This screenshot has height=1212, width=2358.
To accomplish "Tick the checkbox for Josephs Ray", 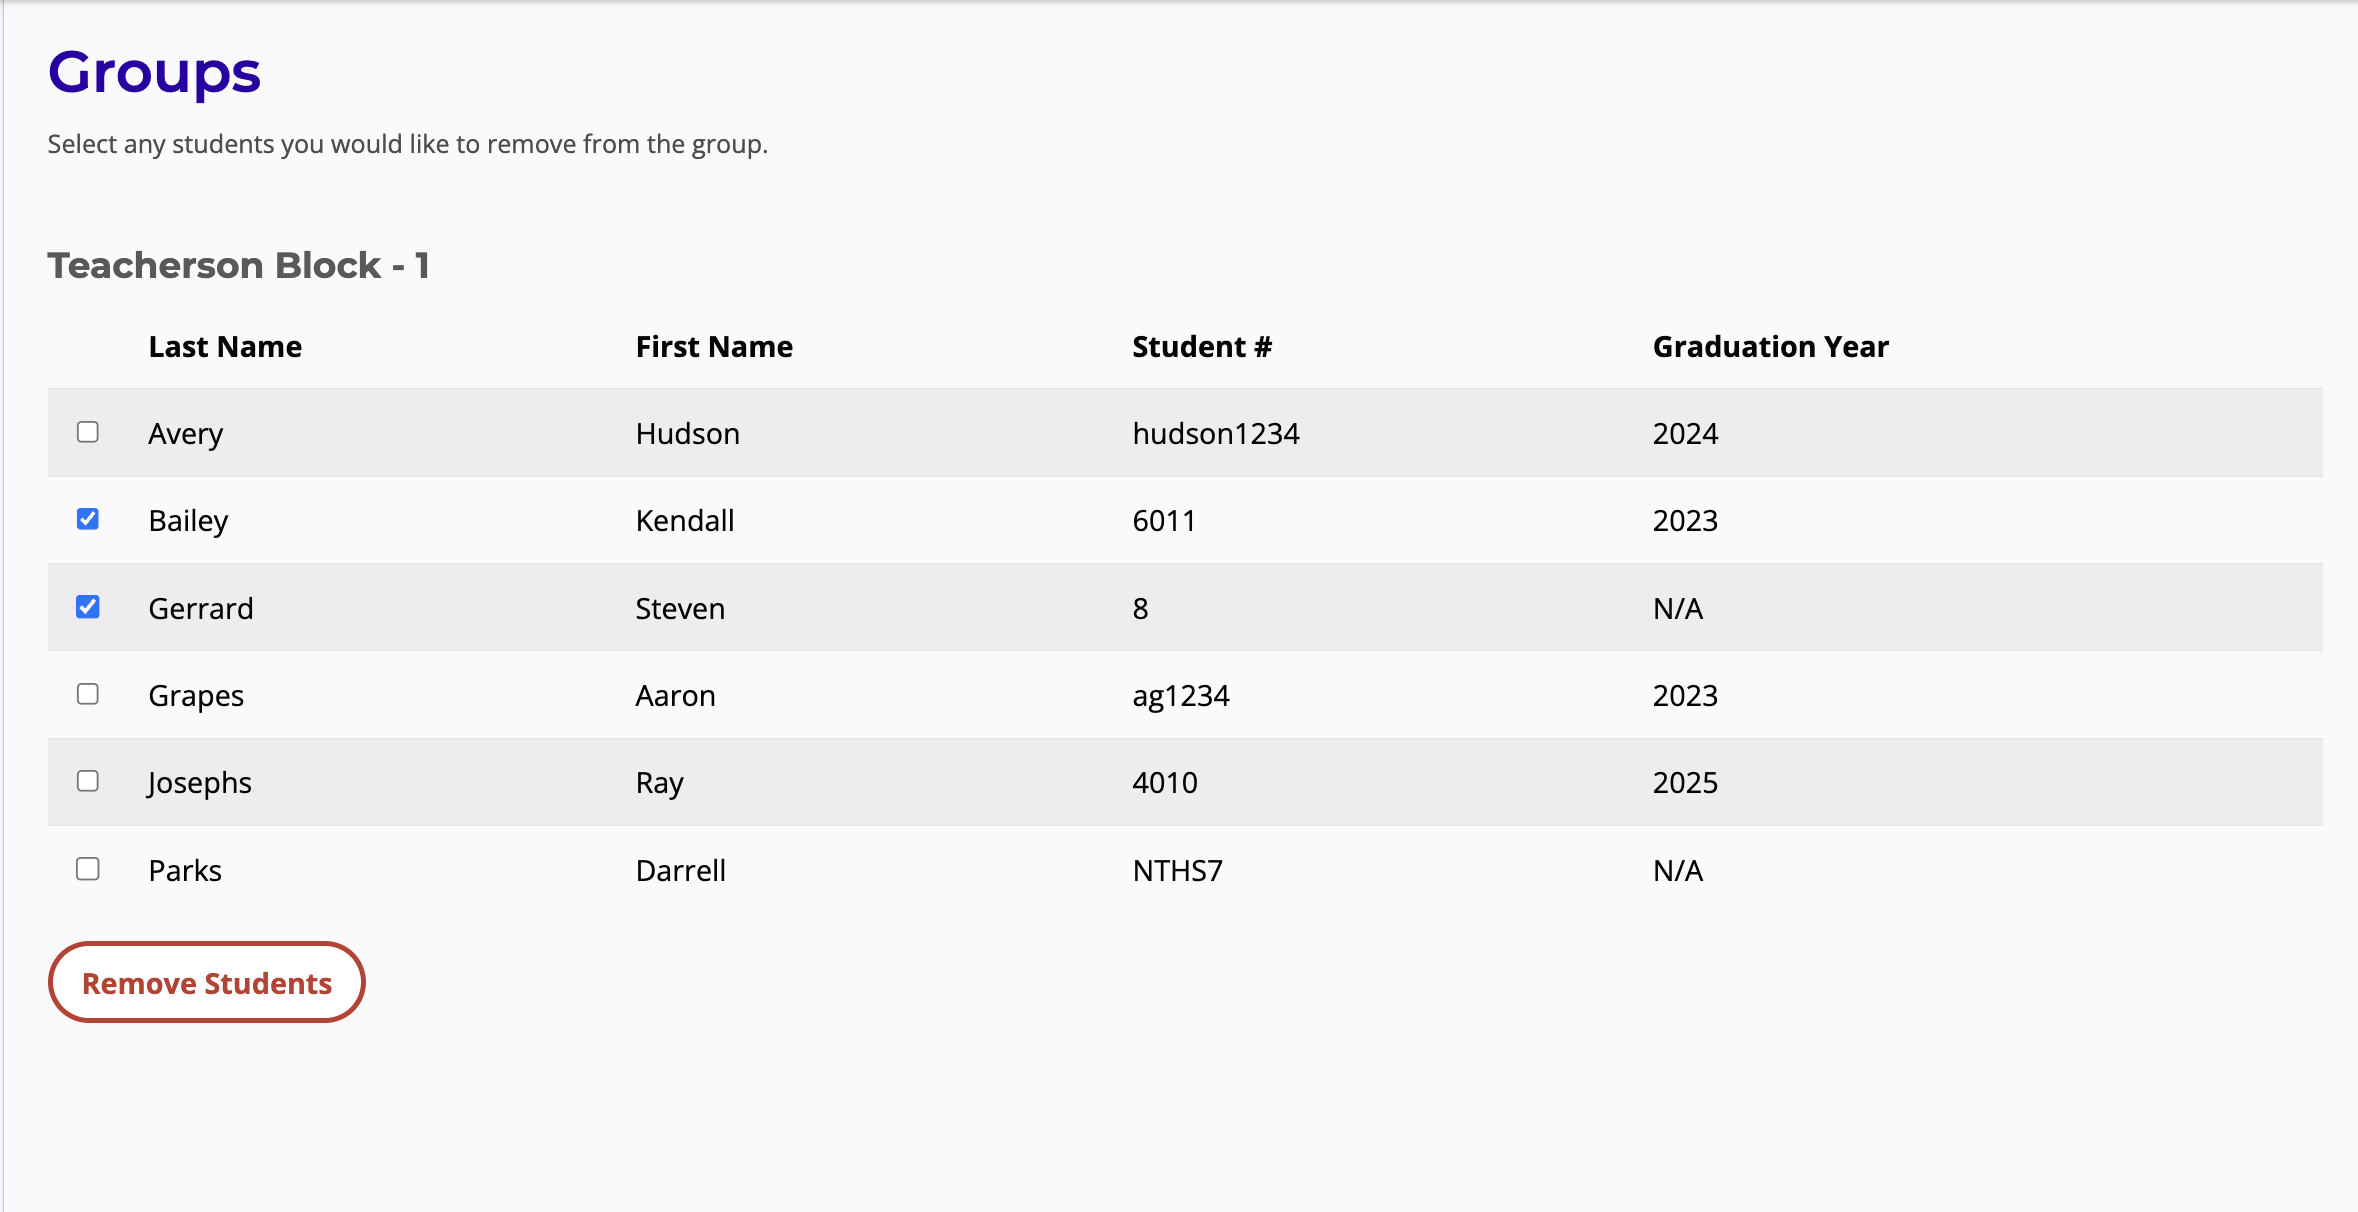I will [x=88, y=781].
